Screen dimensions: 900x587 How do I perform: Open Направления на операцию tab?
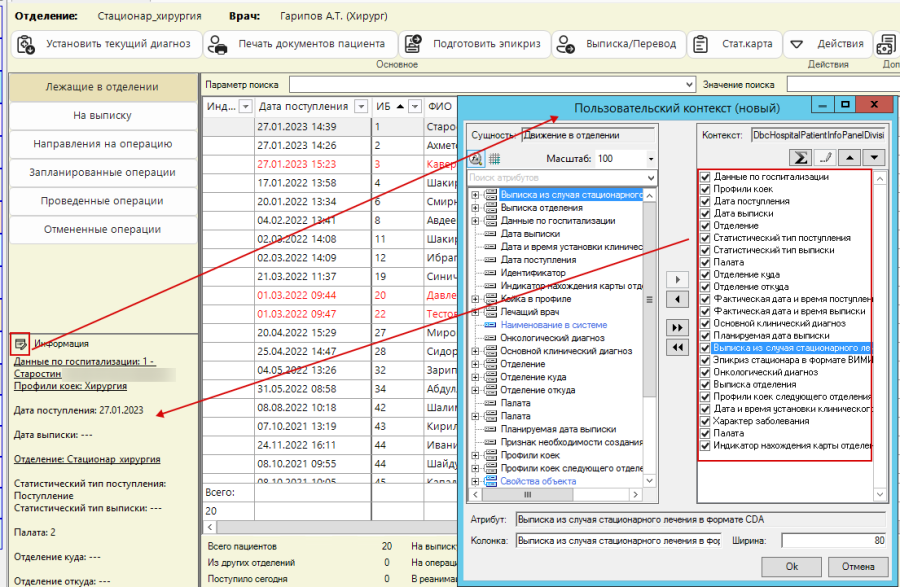[x=102, y=144]
